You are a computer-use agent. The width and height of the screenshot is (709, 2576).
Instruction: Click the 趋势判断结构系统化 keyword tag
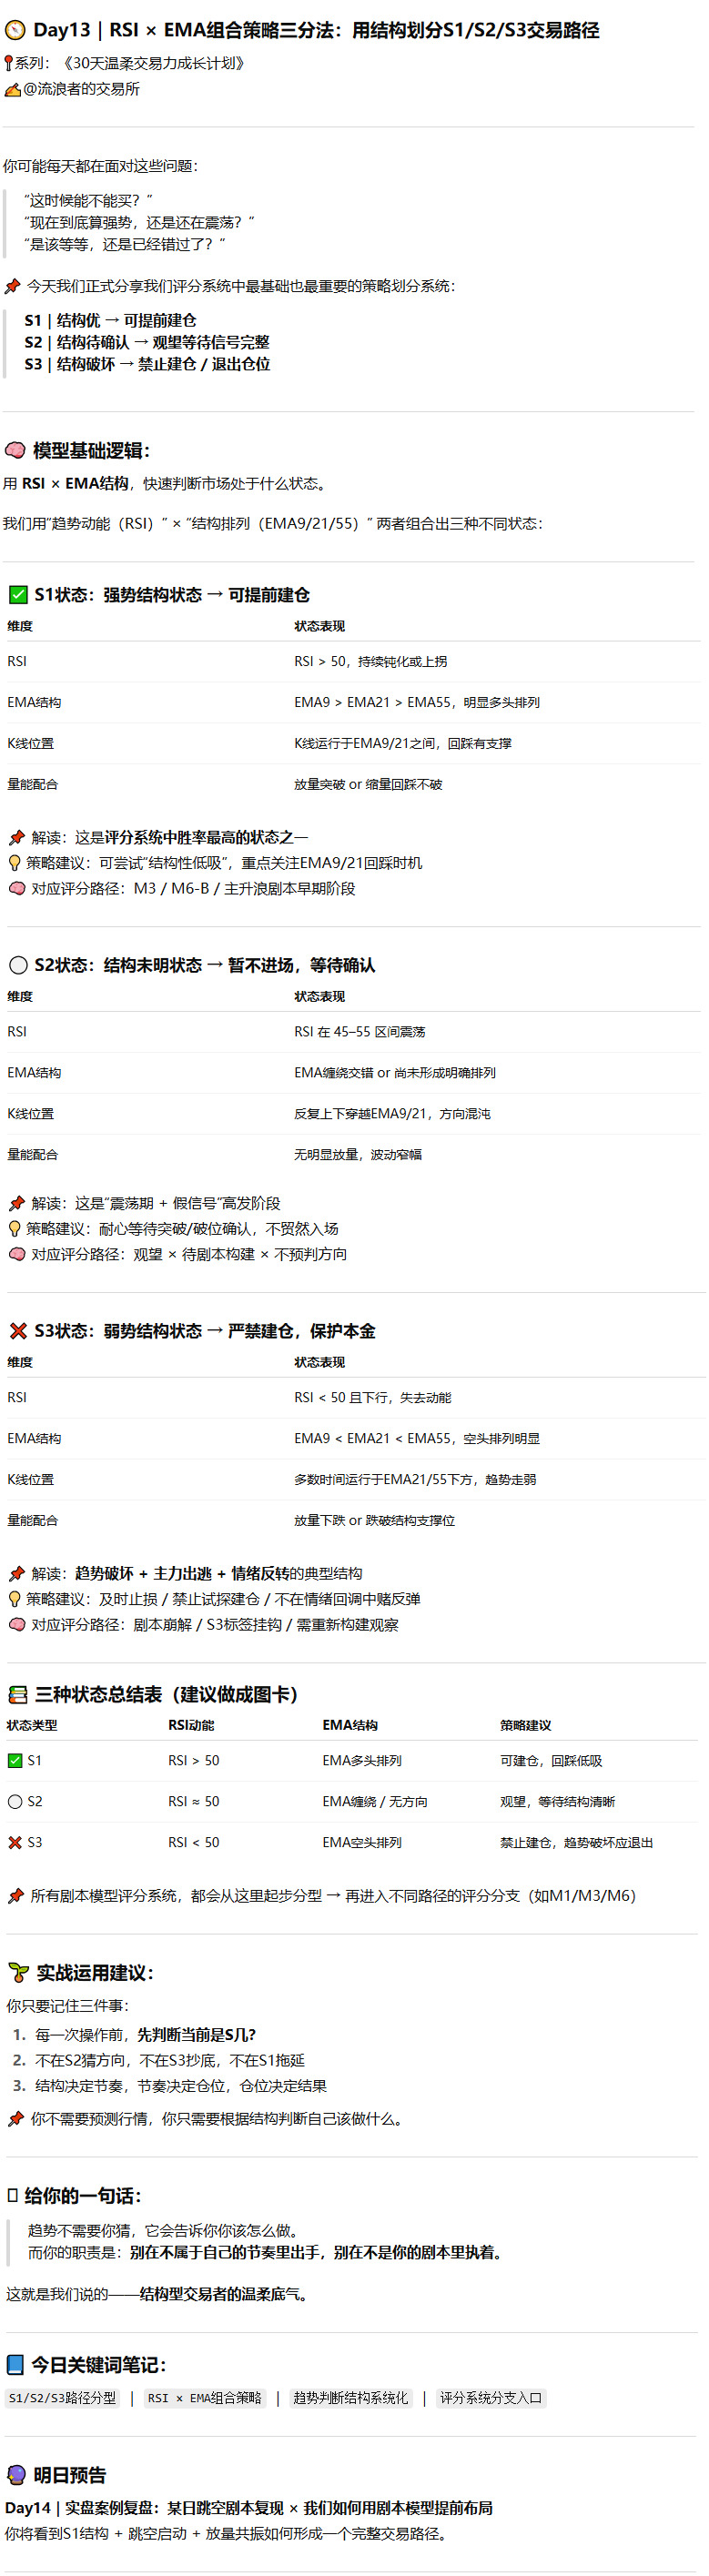[350, 2398]
